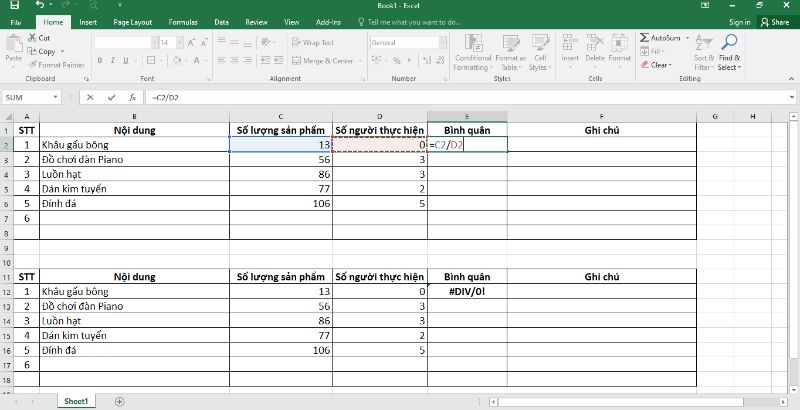Click the Share button
The width and height of the screenshot is (800, 410).
click(x=774, y=21)
